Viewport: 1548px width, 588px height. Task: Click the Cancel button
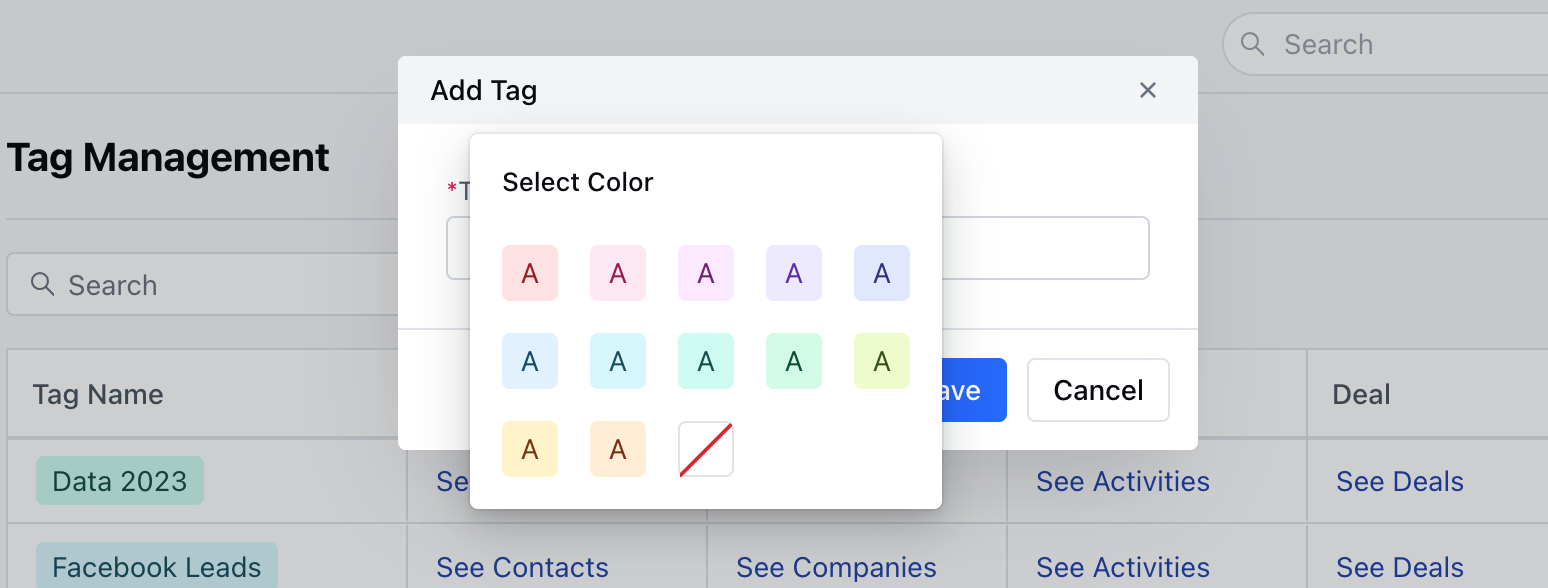pos(1098,390)
